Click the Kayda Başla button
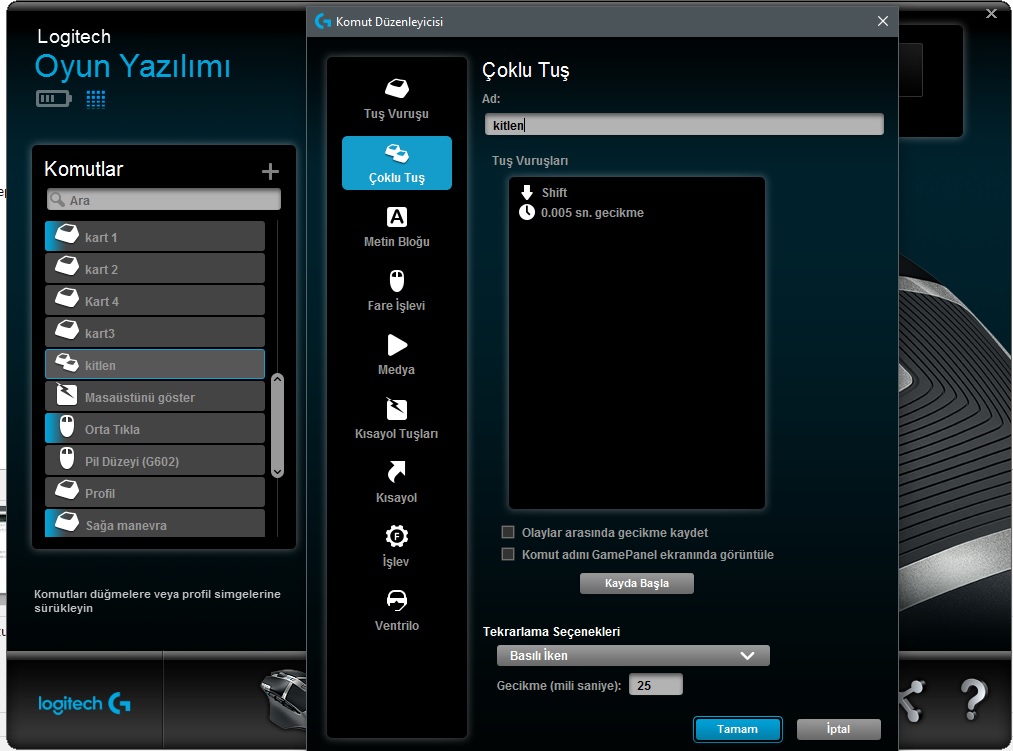The image size is (1013, 751). click(x=637, y=583)
